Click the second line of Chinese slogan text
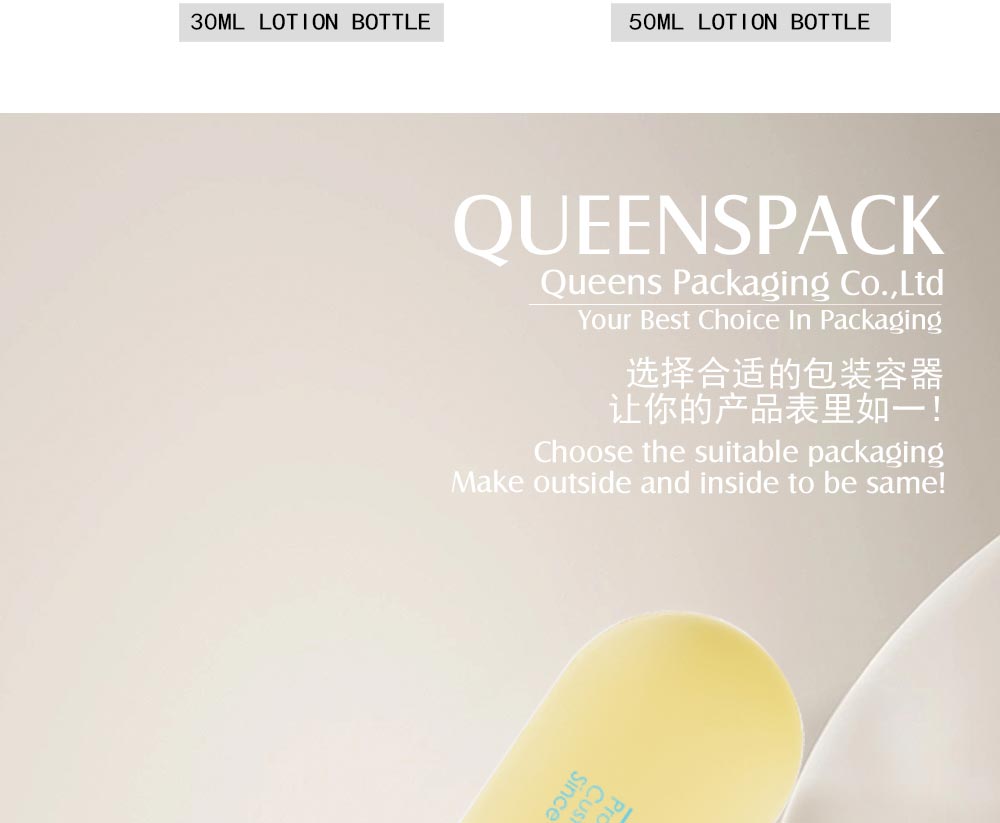1000x823 pixels. [x=776, y=410]
